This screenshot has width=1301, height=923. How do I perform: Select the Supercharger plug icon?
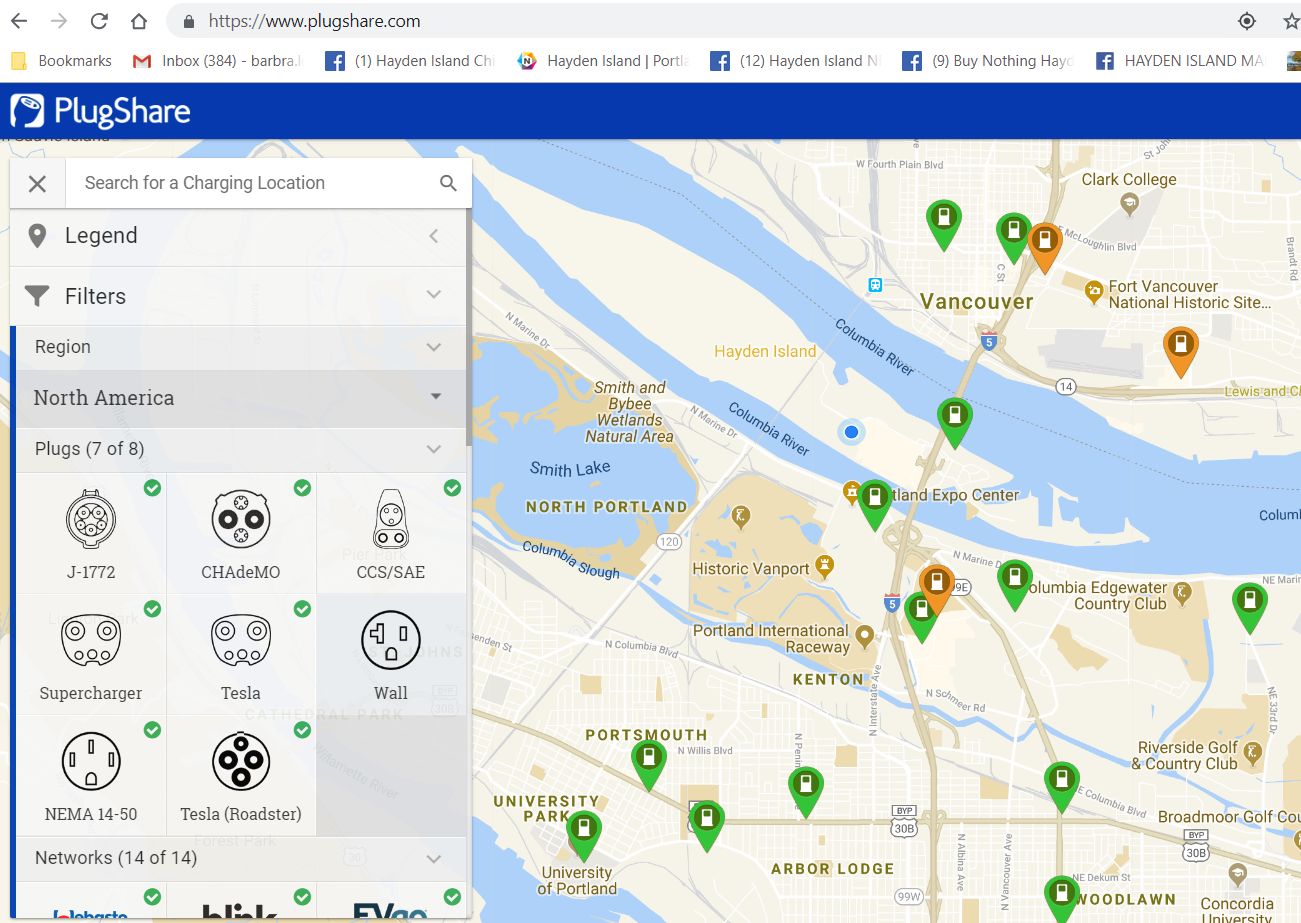coord(90,641)
